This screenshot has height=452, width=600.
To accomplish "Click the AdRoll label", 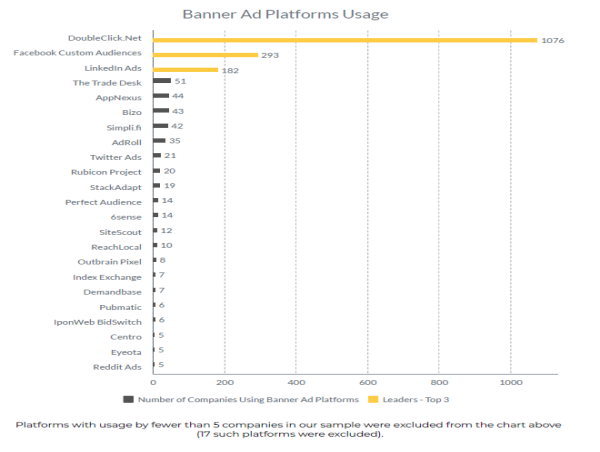I will click(x=127, y=143).
